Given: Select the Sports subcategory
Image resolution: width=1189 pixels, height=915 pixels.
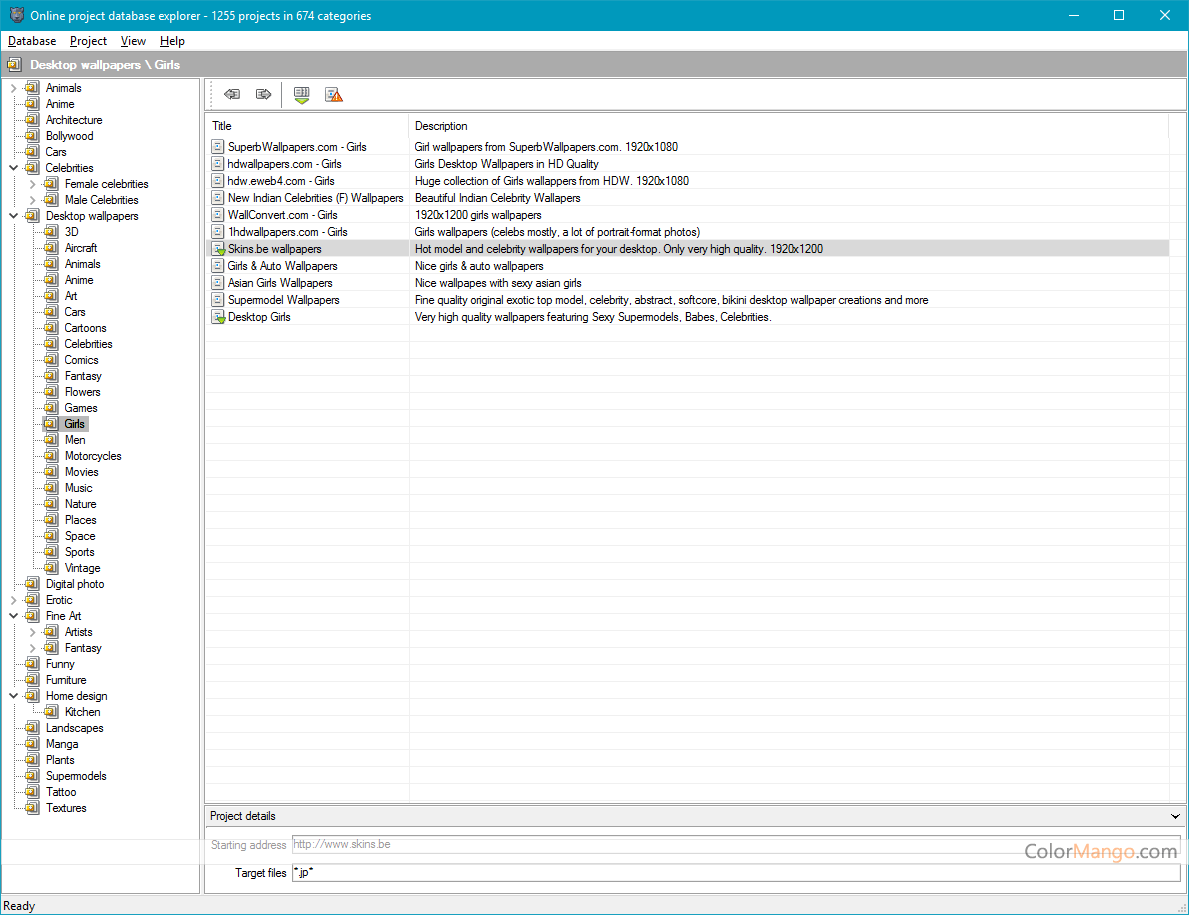Looking at the screenshot, I should pos(80,552).
